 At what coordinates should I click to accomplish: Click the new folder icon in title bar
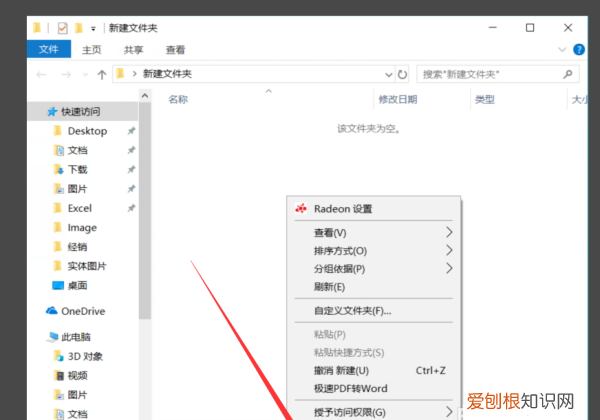pyautogui.click(x=79, y=28)
